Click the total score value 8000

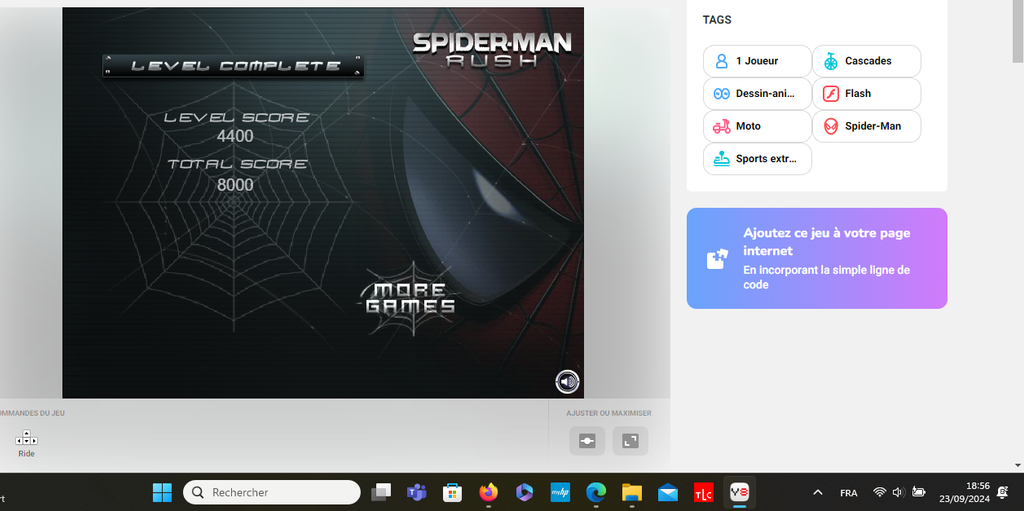pyautogui.click(x=235, y=185)
